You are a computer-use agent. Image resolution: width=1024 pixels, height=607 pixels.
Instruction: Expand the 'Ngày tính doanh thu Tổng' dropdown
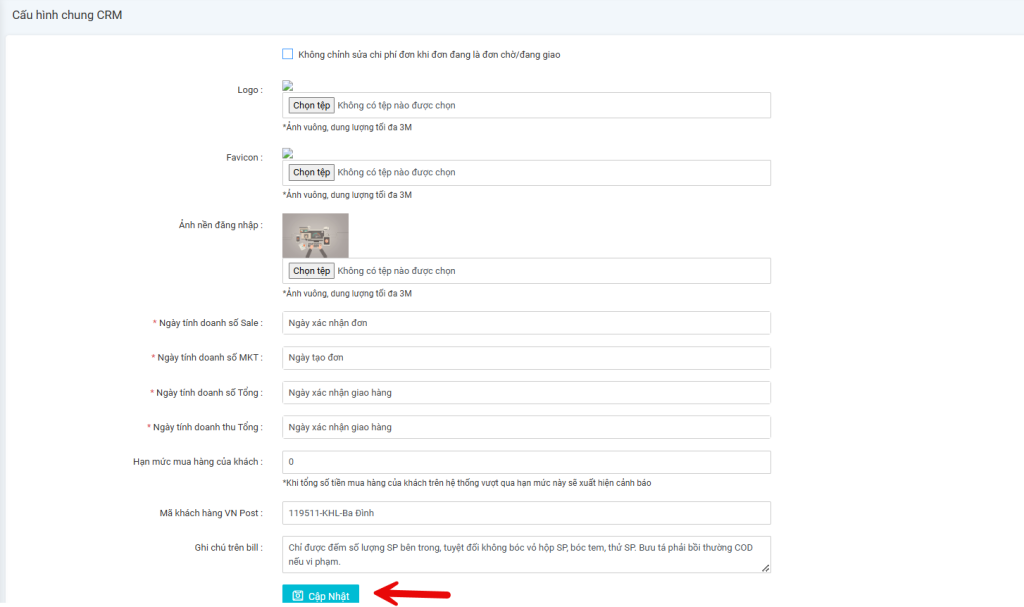526,427
